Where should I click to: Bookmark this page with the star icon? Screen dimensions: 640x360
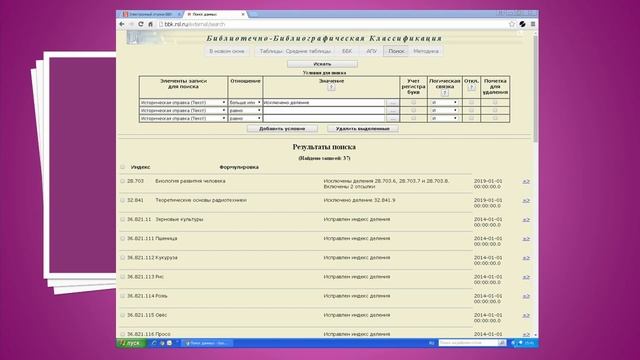click(x=512, y=24)
